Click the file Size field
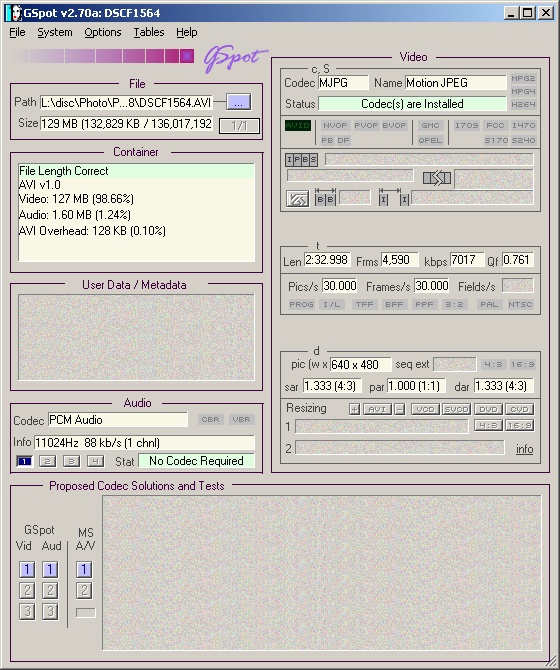Screen dimensions: 560x670 [x=126, y=124]
